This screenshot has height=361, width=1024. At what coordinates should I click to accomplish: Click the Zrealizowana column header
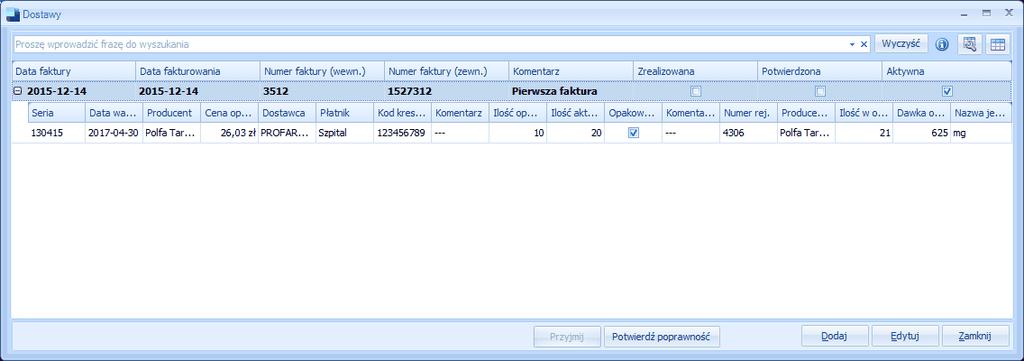[696, 71]
